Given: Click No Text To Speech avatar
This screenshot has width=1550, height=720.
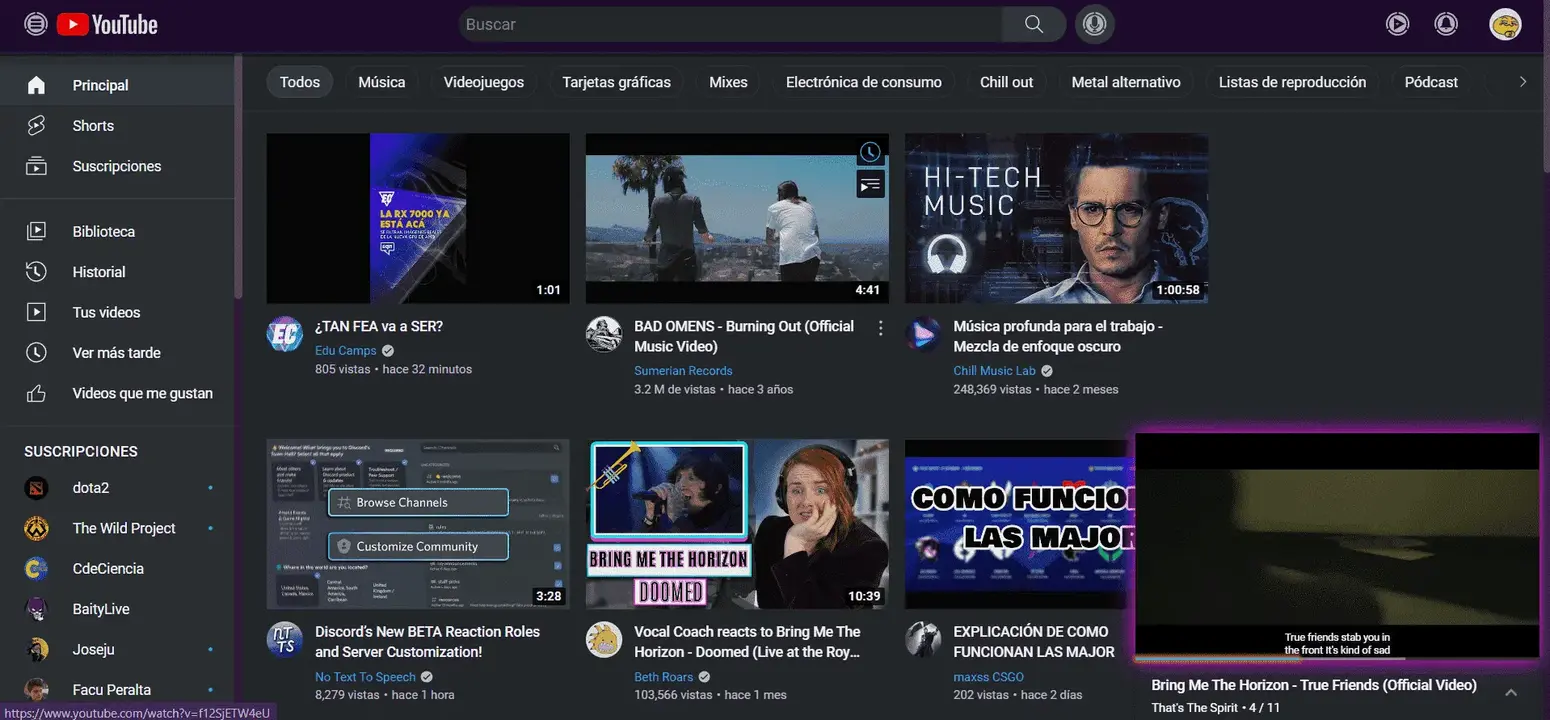Looking at the screenshot, I should [285, 640].
